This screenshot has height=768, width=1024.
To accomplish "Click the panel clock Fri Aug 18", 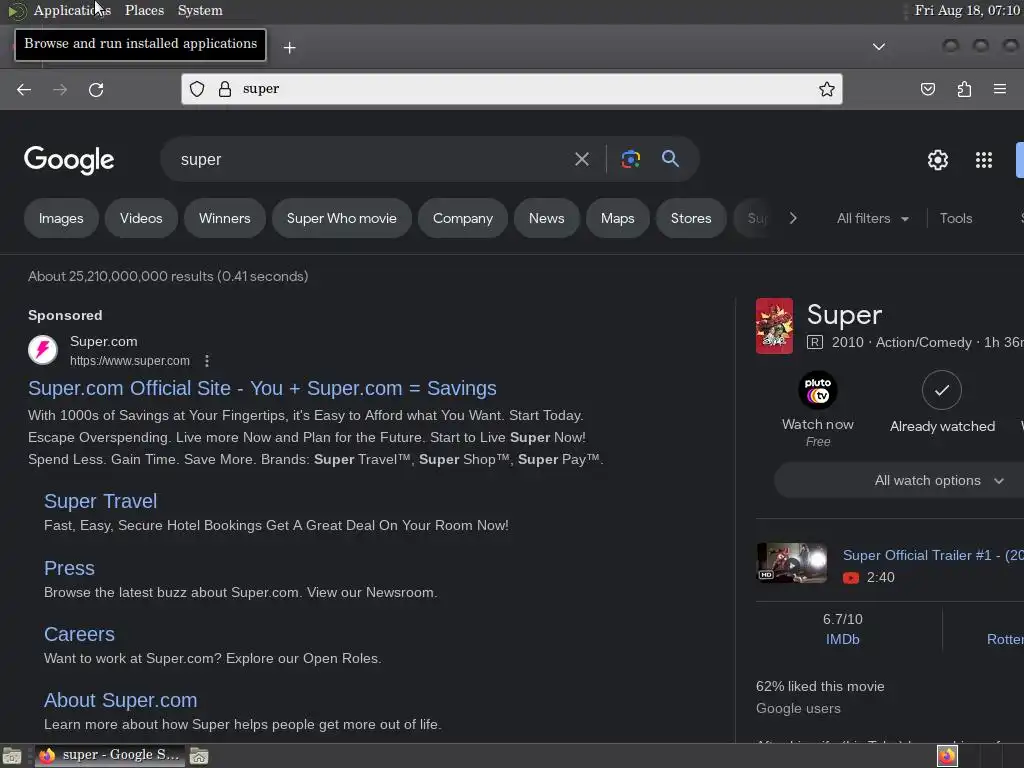I will click(967, 10).
